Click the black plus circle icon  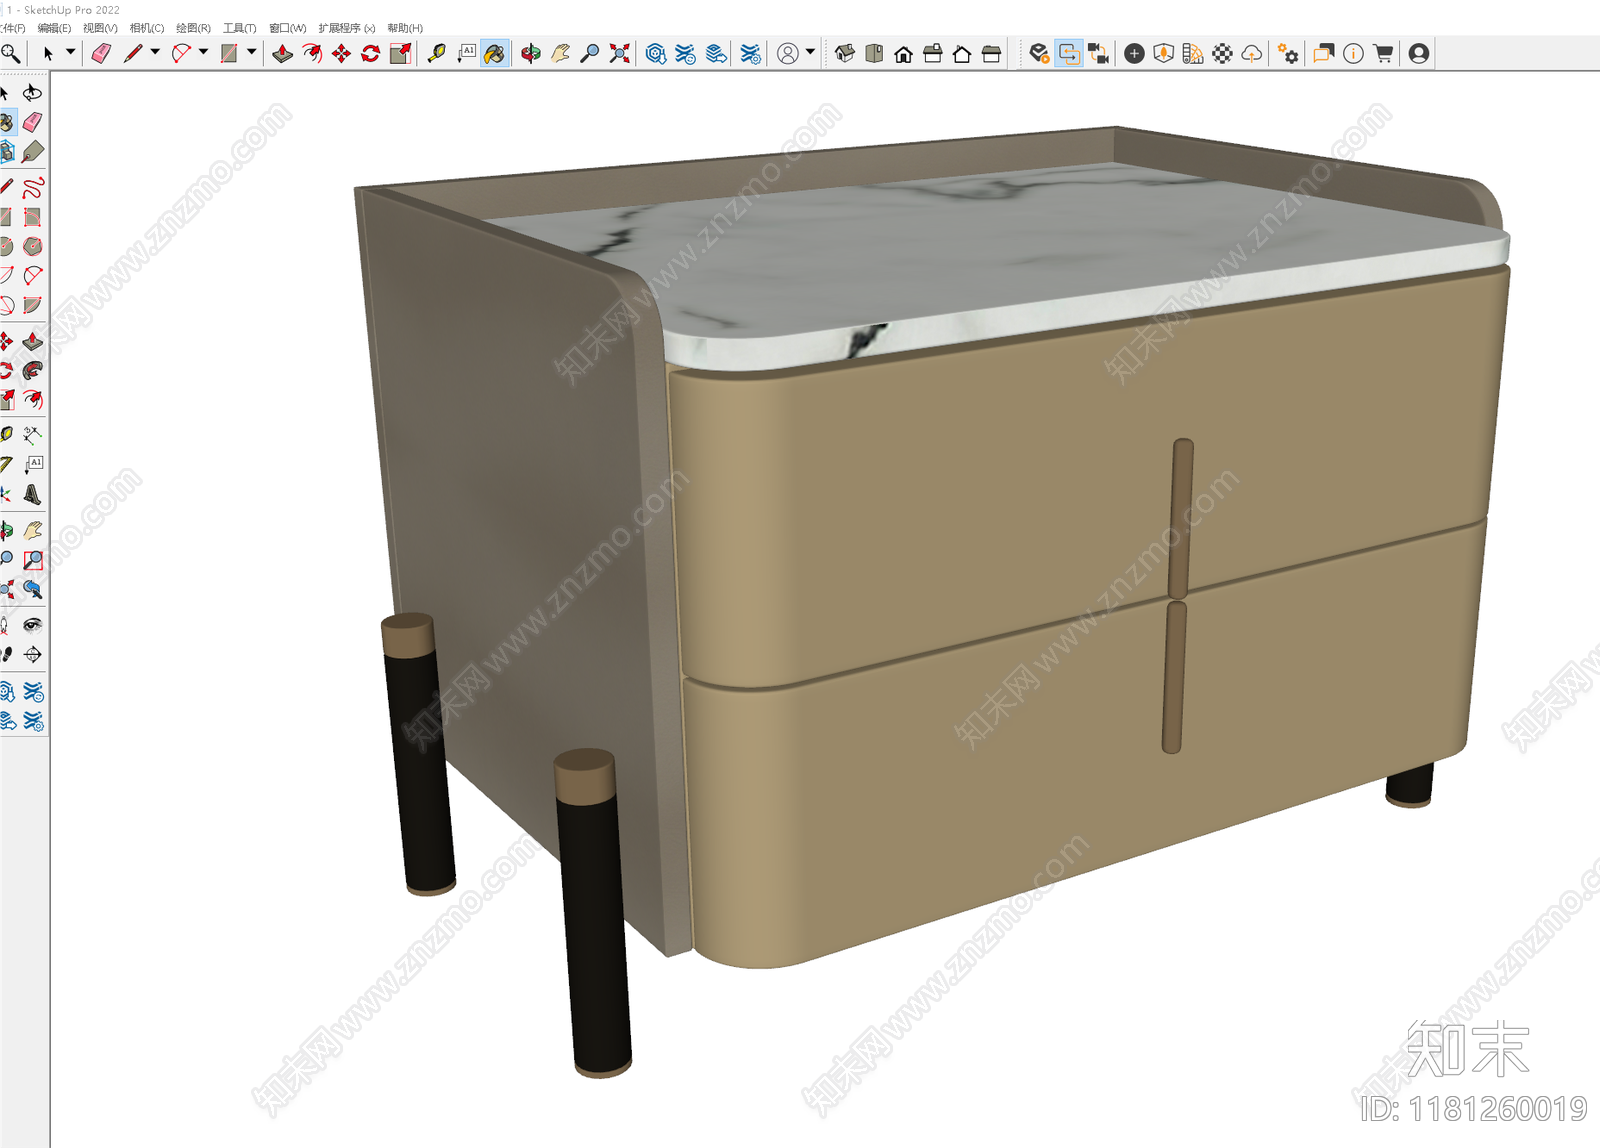(x=1134, y=54)
